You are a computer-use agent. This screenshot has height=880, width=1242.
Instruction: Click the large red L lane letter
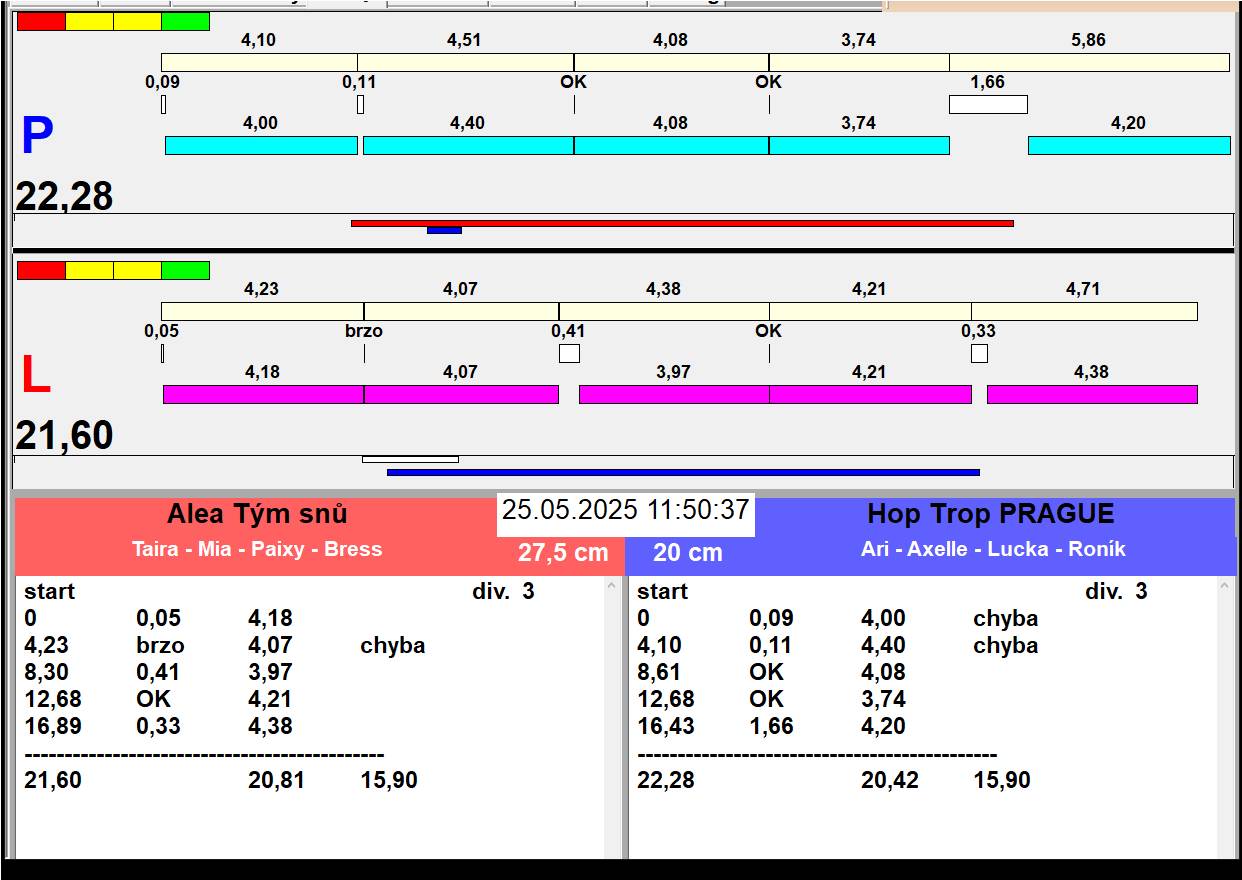tap(35, 375)
